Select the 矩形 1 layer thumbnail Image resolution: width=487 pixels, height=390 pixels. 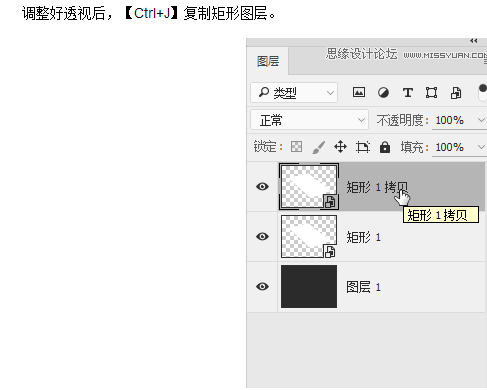tap(309, 236)
